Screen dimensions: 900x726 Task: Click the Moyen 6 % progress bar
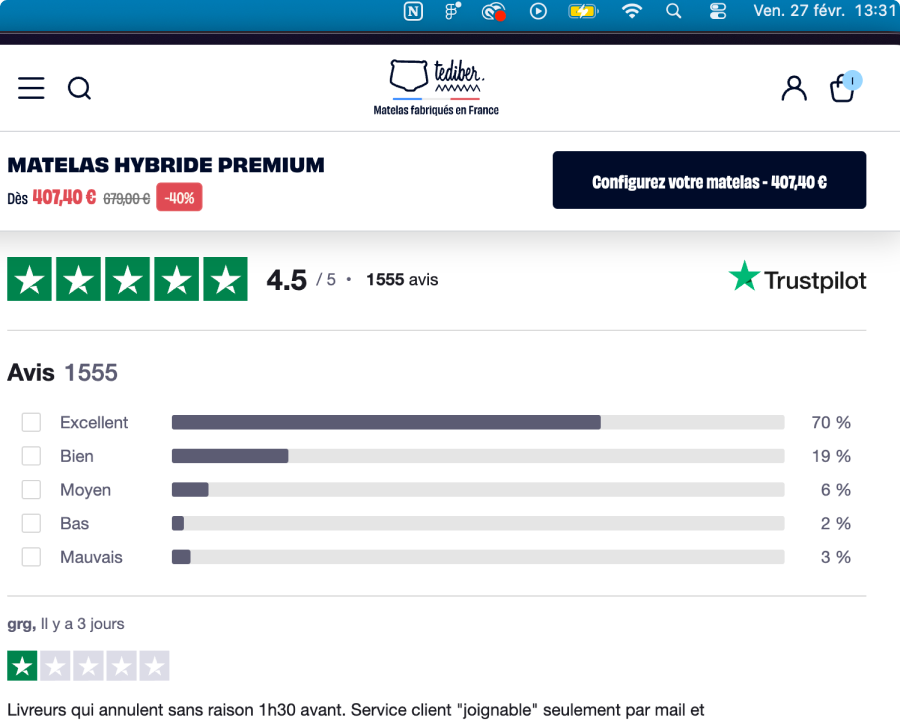point(478,490)
